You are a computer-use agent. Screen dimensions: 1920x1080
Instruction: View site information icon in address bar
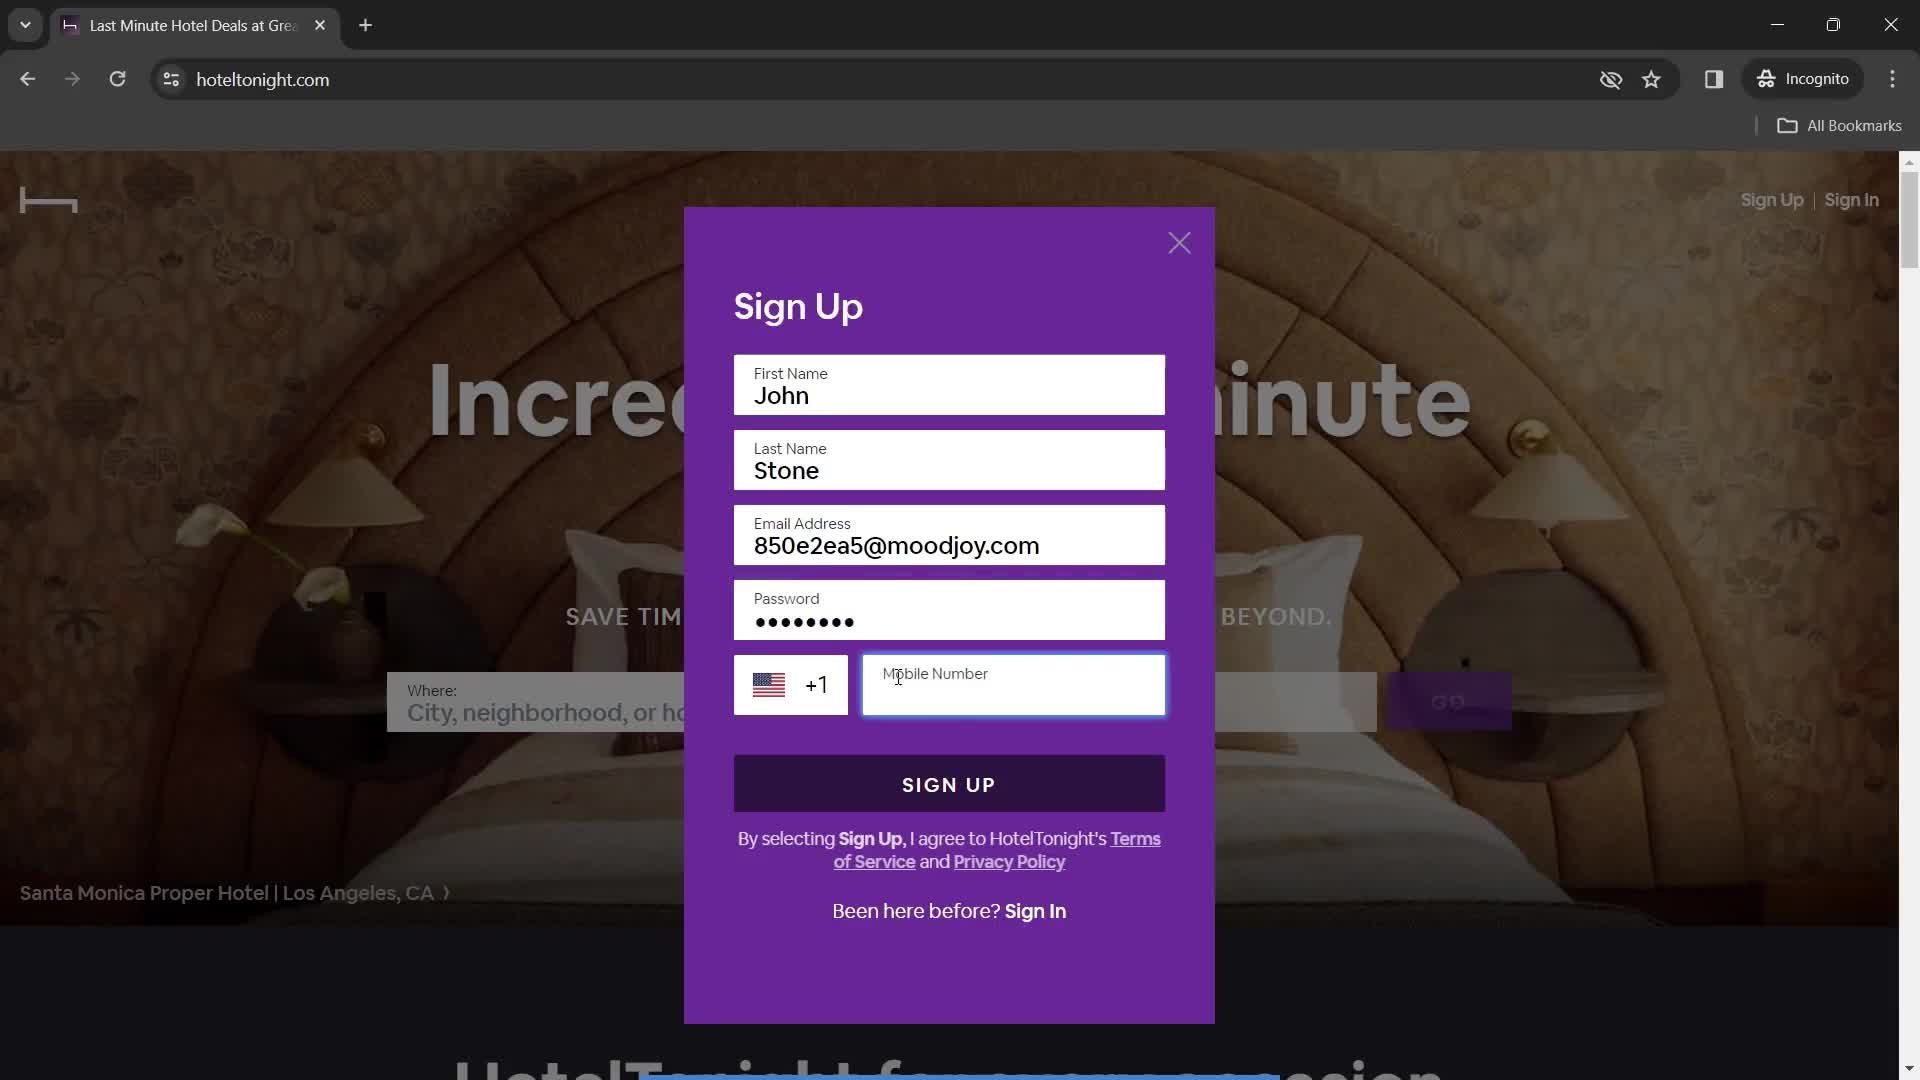click(x=171, y=79)
